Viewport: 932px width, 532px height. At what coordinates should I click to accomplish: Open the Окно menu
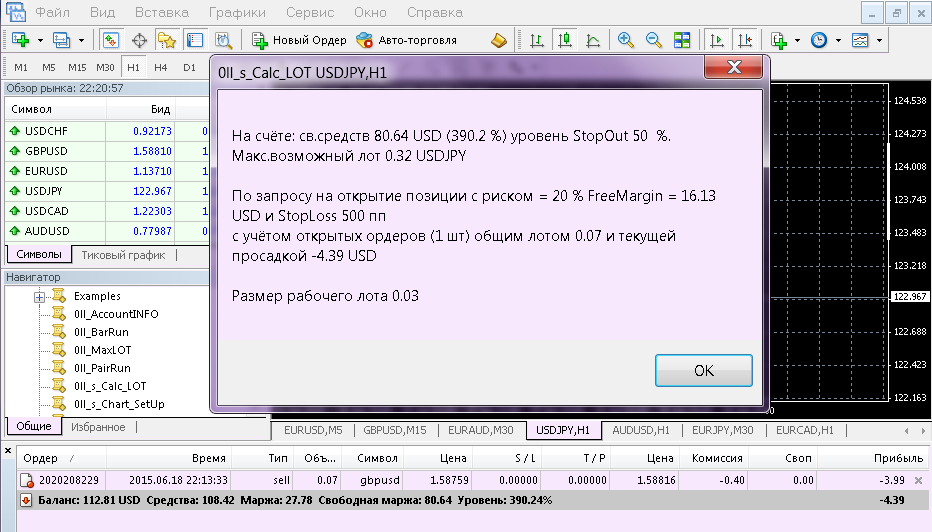(370, 12)
